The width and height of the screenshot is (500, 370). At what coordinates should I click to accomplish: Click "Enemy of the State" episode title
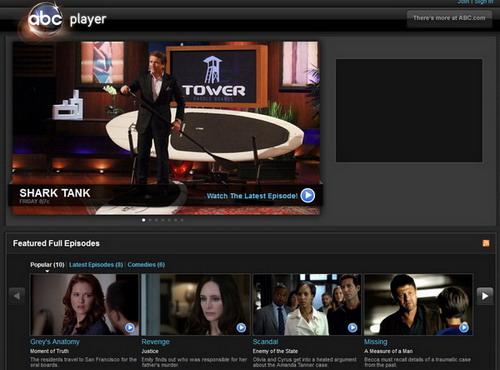tap(275, 351)
